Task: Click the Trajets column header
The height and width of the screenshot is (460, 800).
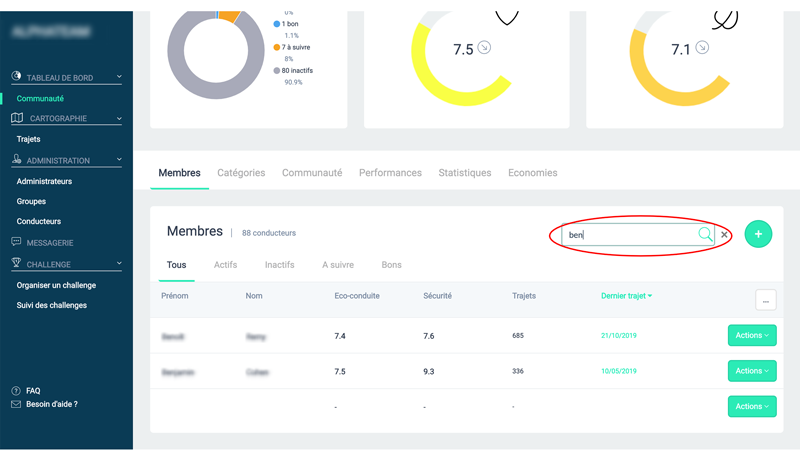Action: coord(524,296)
